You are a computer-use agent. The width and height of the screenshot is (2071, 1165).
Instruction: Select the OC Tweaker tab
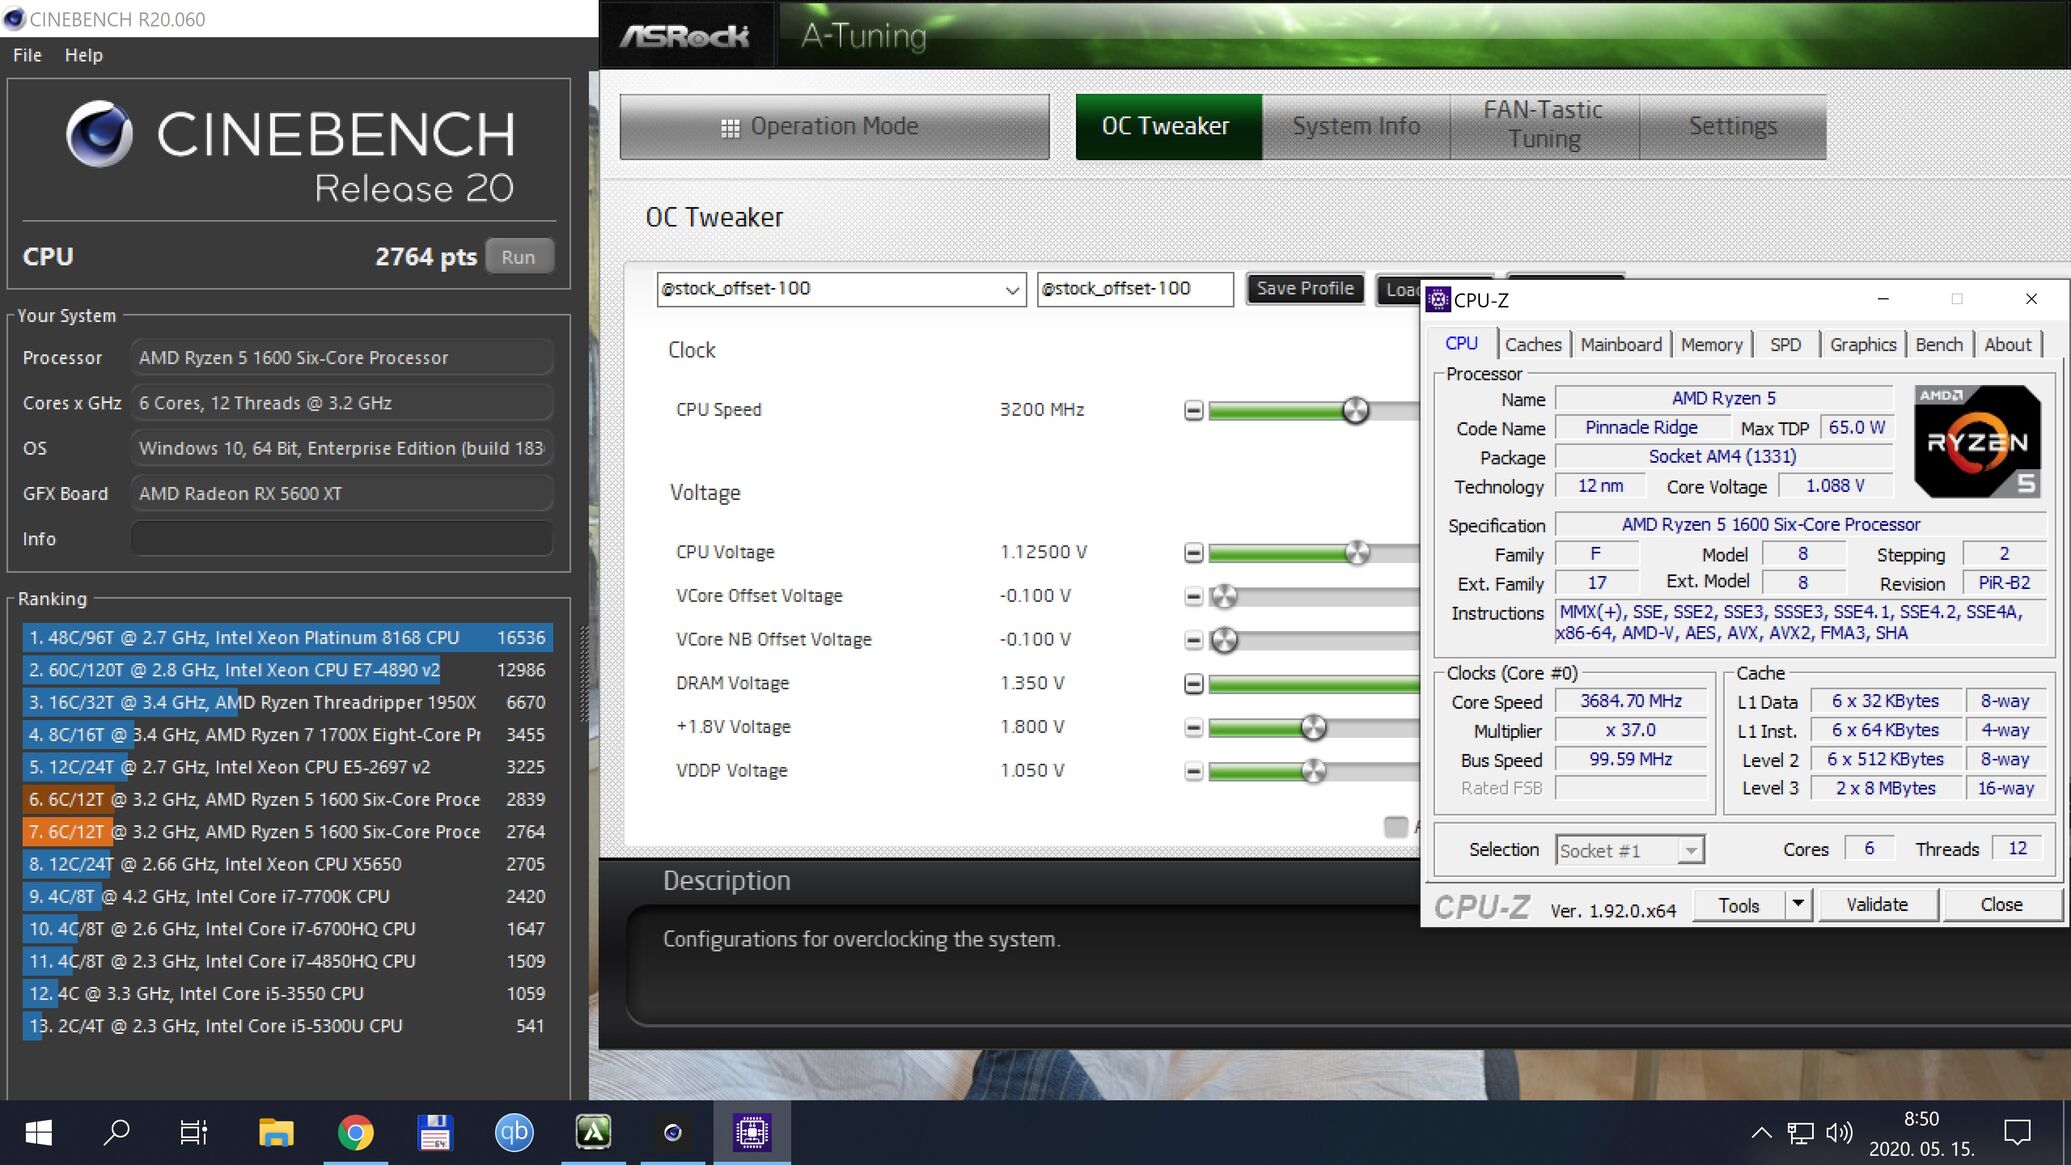1168,127
